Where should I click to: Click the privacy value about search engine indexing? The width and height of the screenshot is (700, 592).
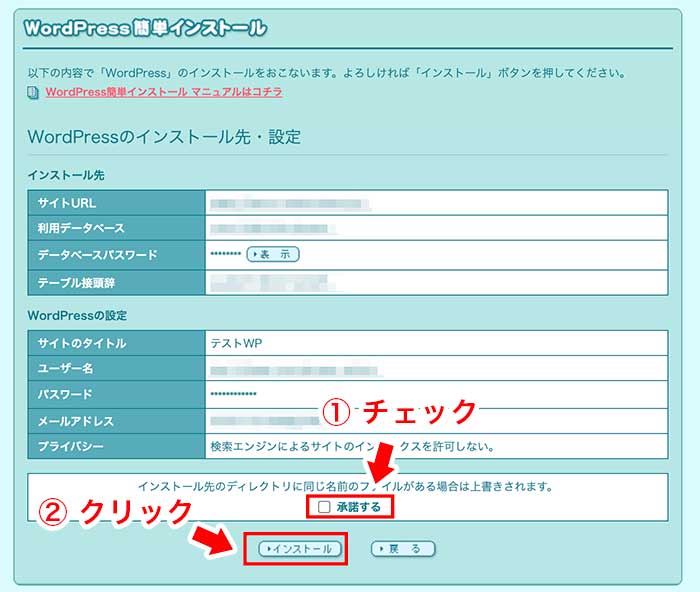[x=352, y=446]
